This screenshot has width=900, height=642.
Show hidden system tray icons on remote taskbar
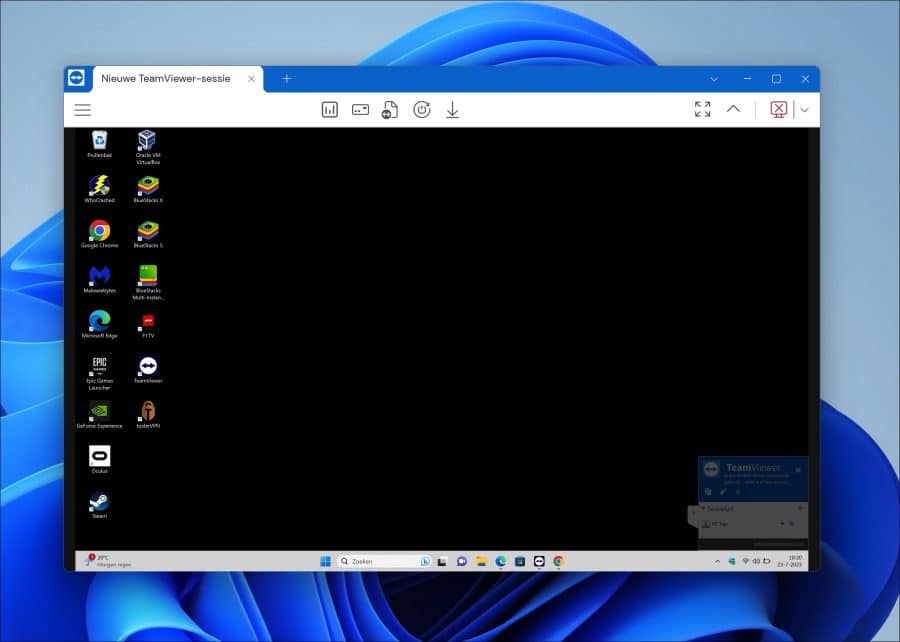[717, 561]
